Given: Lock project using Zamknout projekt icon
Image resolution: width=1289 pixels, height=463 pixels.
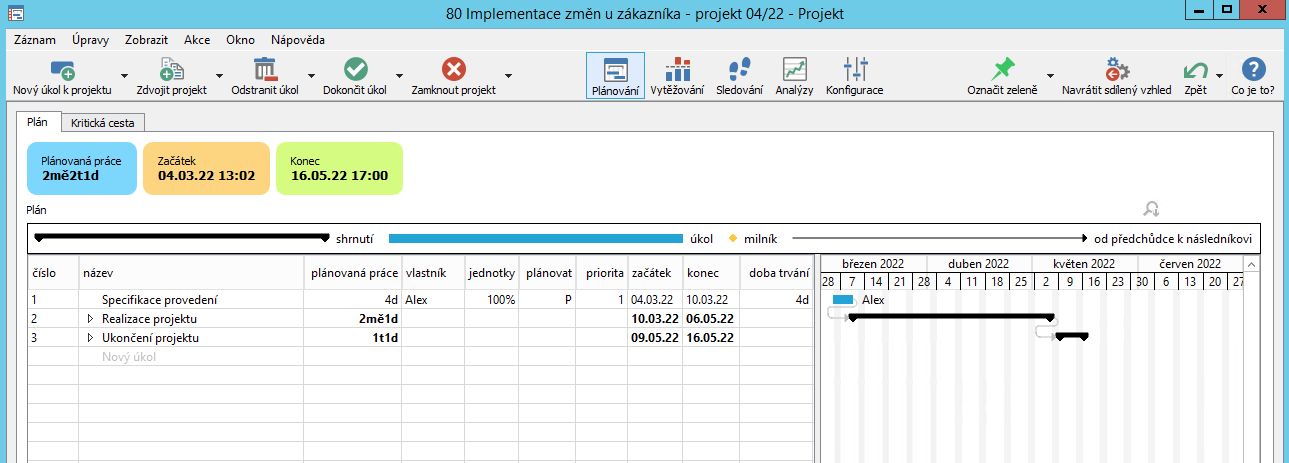Looking at the screenshot, I should [x=453, y=70].
